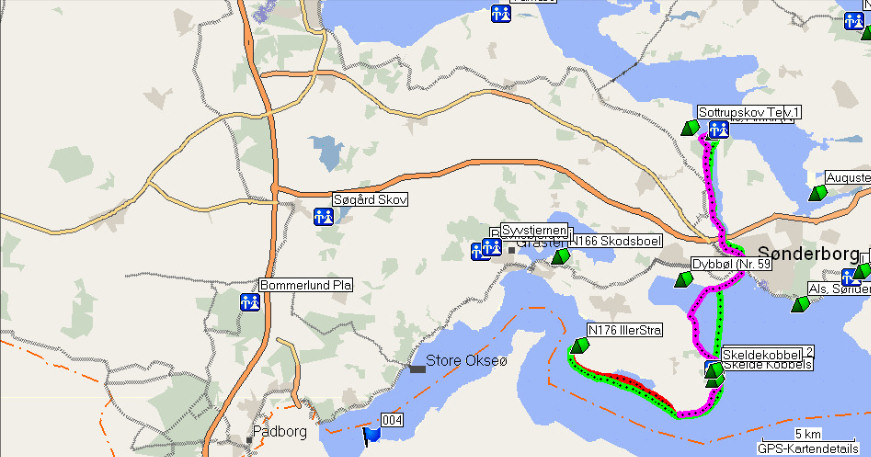The width and height of the screenshot is (871, 457).
Task: Select the N176 IllerStra tent icon
Action: click(579, 346)
